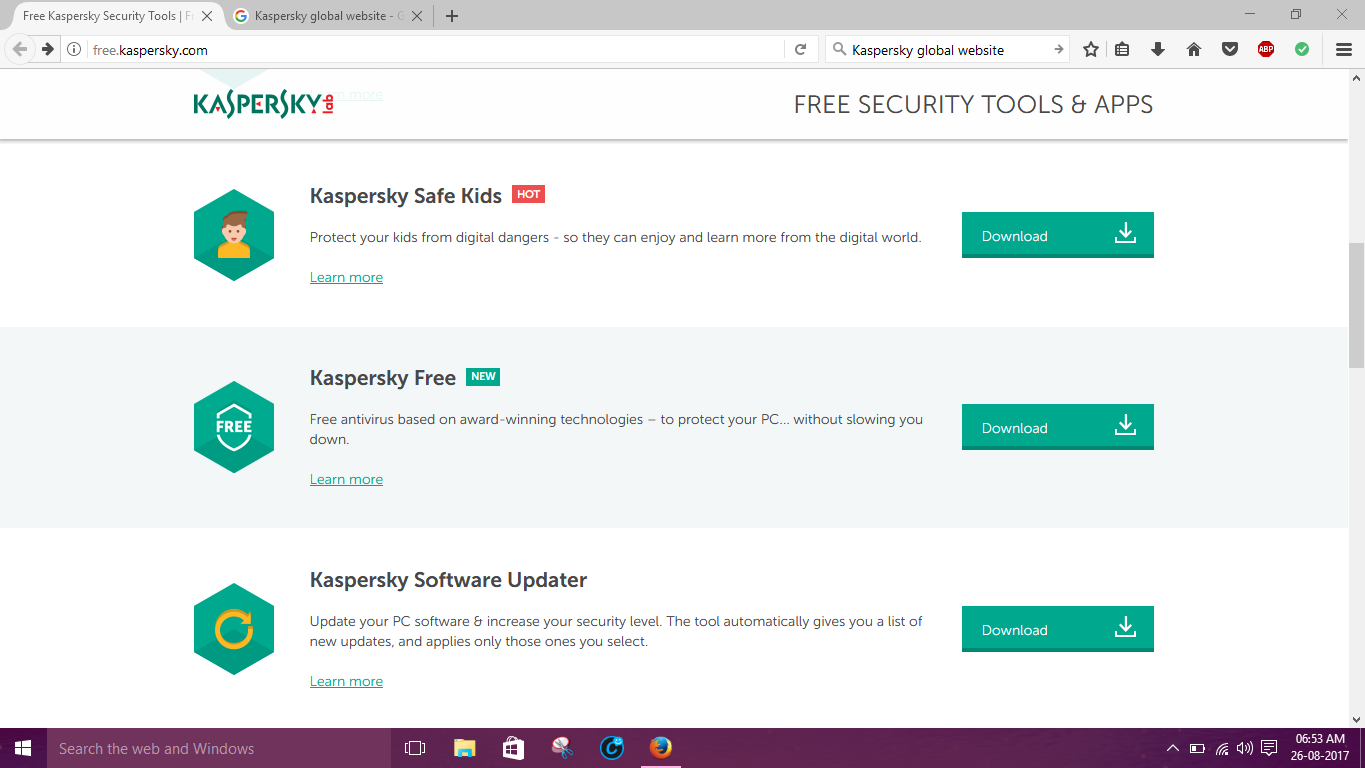This screenshot has height=768, width=1365.
Task: Save the page to Pocket
Action: click(1230, 49)
